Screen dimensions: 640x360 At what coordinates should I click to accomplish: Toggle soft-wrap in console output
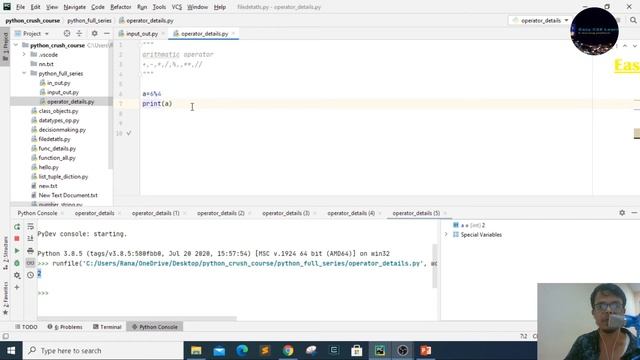tap(30, 227)
